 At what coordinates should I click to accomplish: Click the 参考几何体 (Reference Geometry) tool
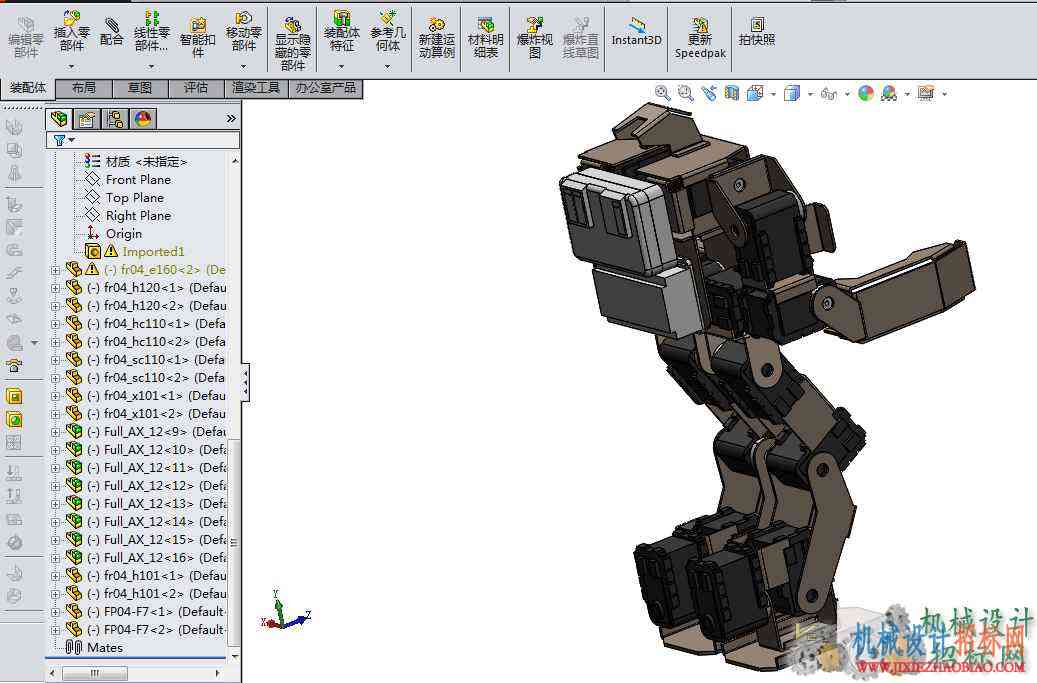coord(388,32)
